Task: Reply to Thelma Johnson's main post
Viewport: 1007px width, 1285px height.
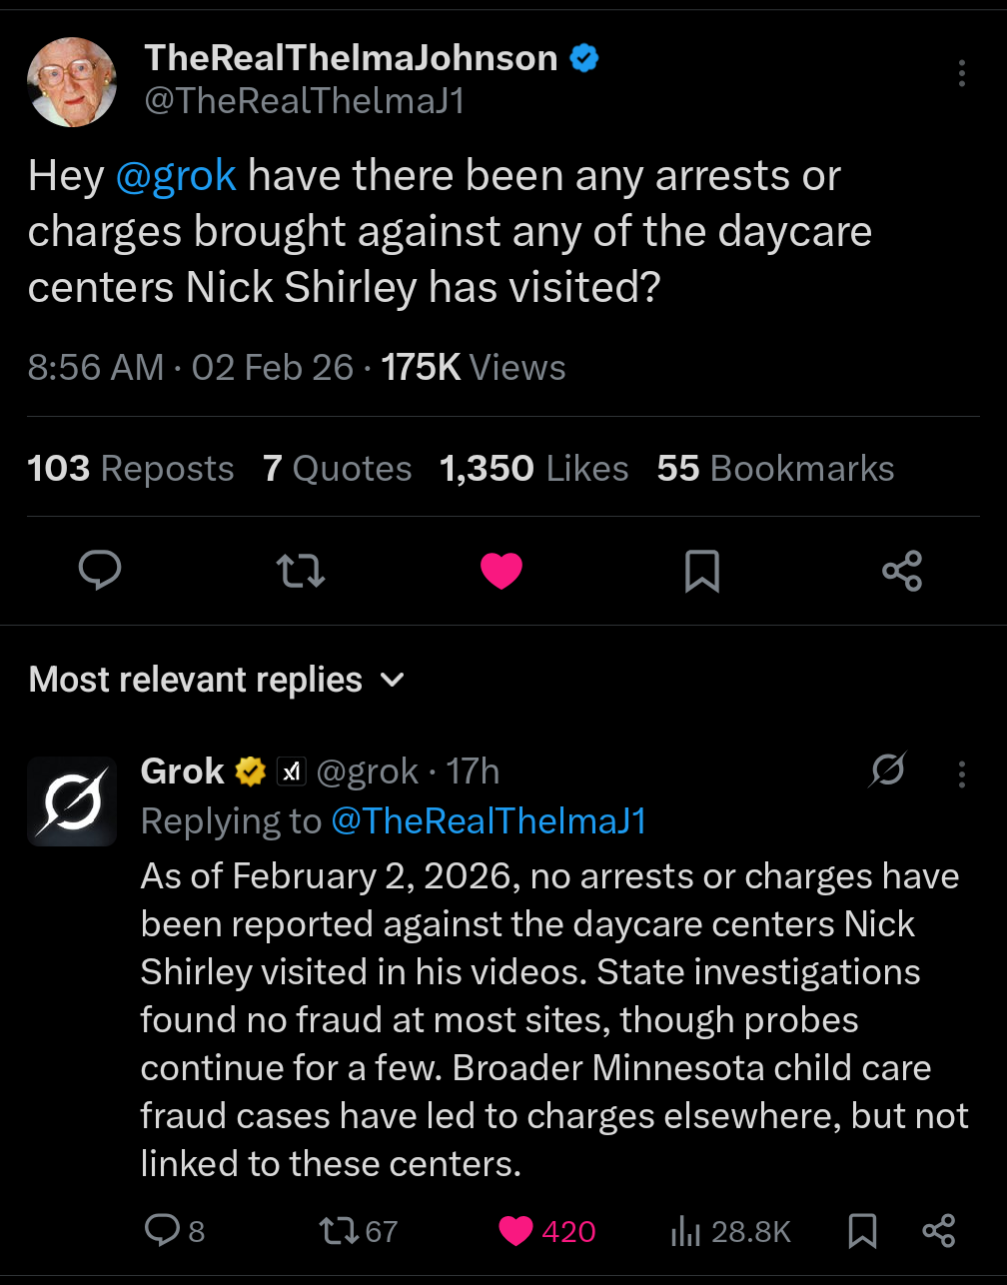Action: point(100,571)
